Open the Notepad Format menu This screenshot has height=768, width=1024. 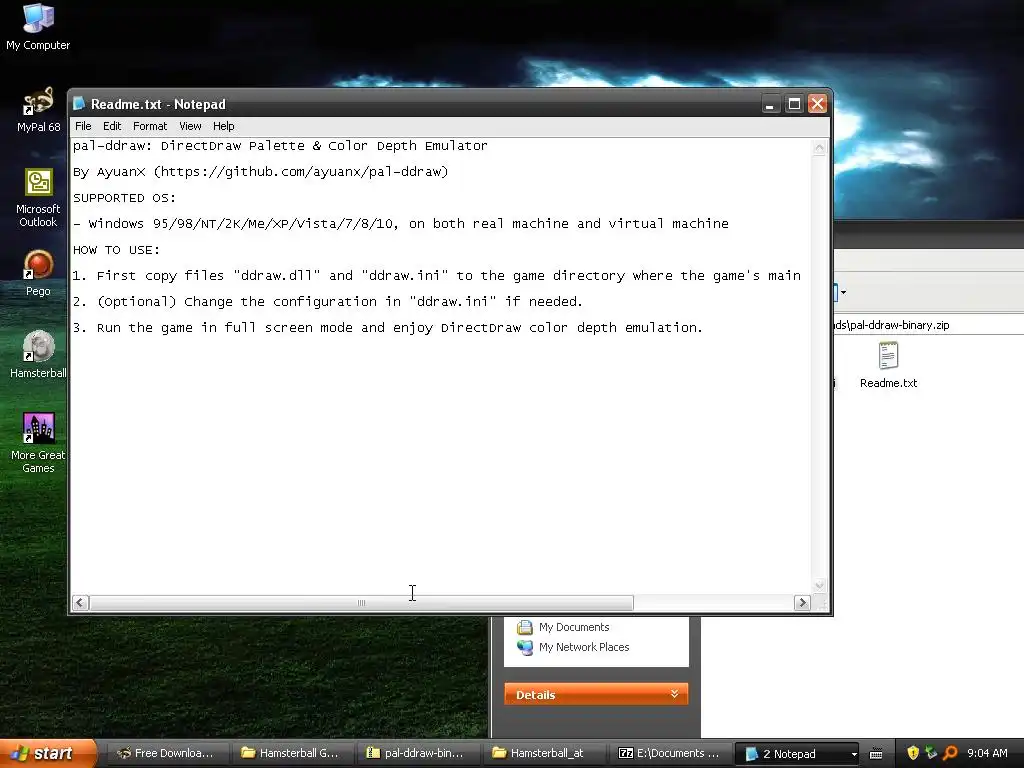(x=150, y=126)
